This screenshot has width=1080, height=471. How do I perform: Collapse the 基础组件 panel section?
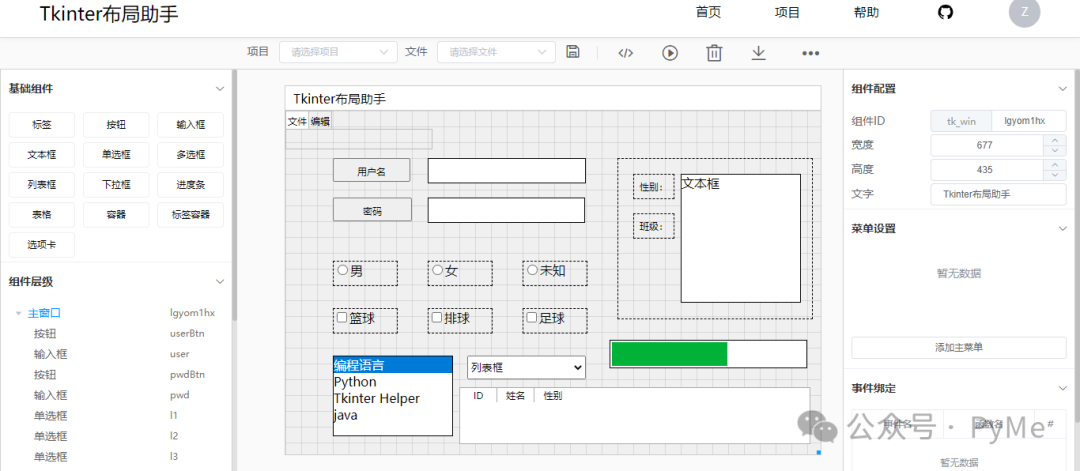tap(220, 88)
